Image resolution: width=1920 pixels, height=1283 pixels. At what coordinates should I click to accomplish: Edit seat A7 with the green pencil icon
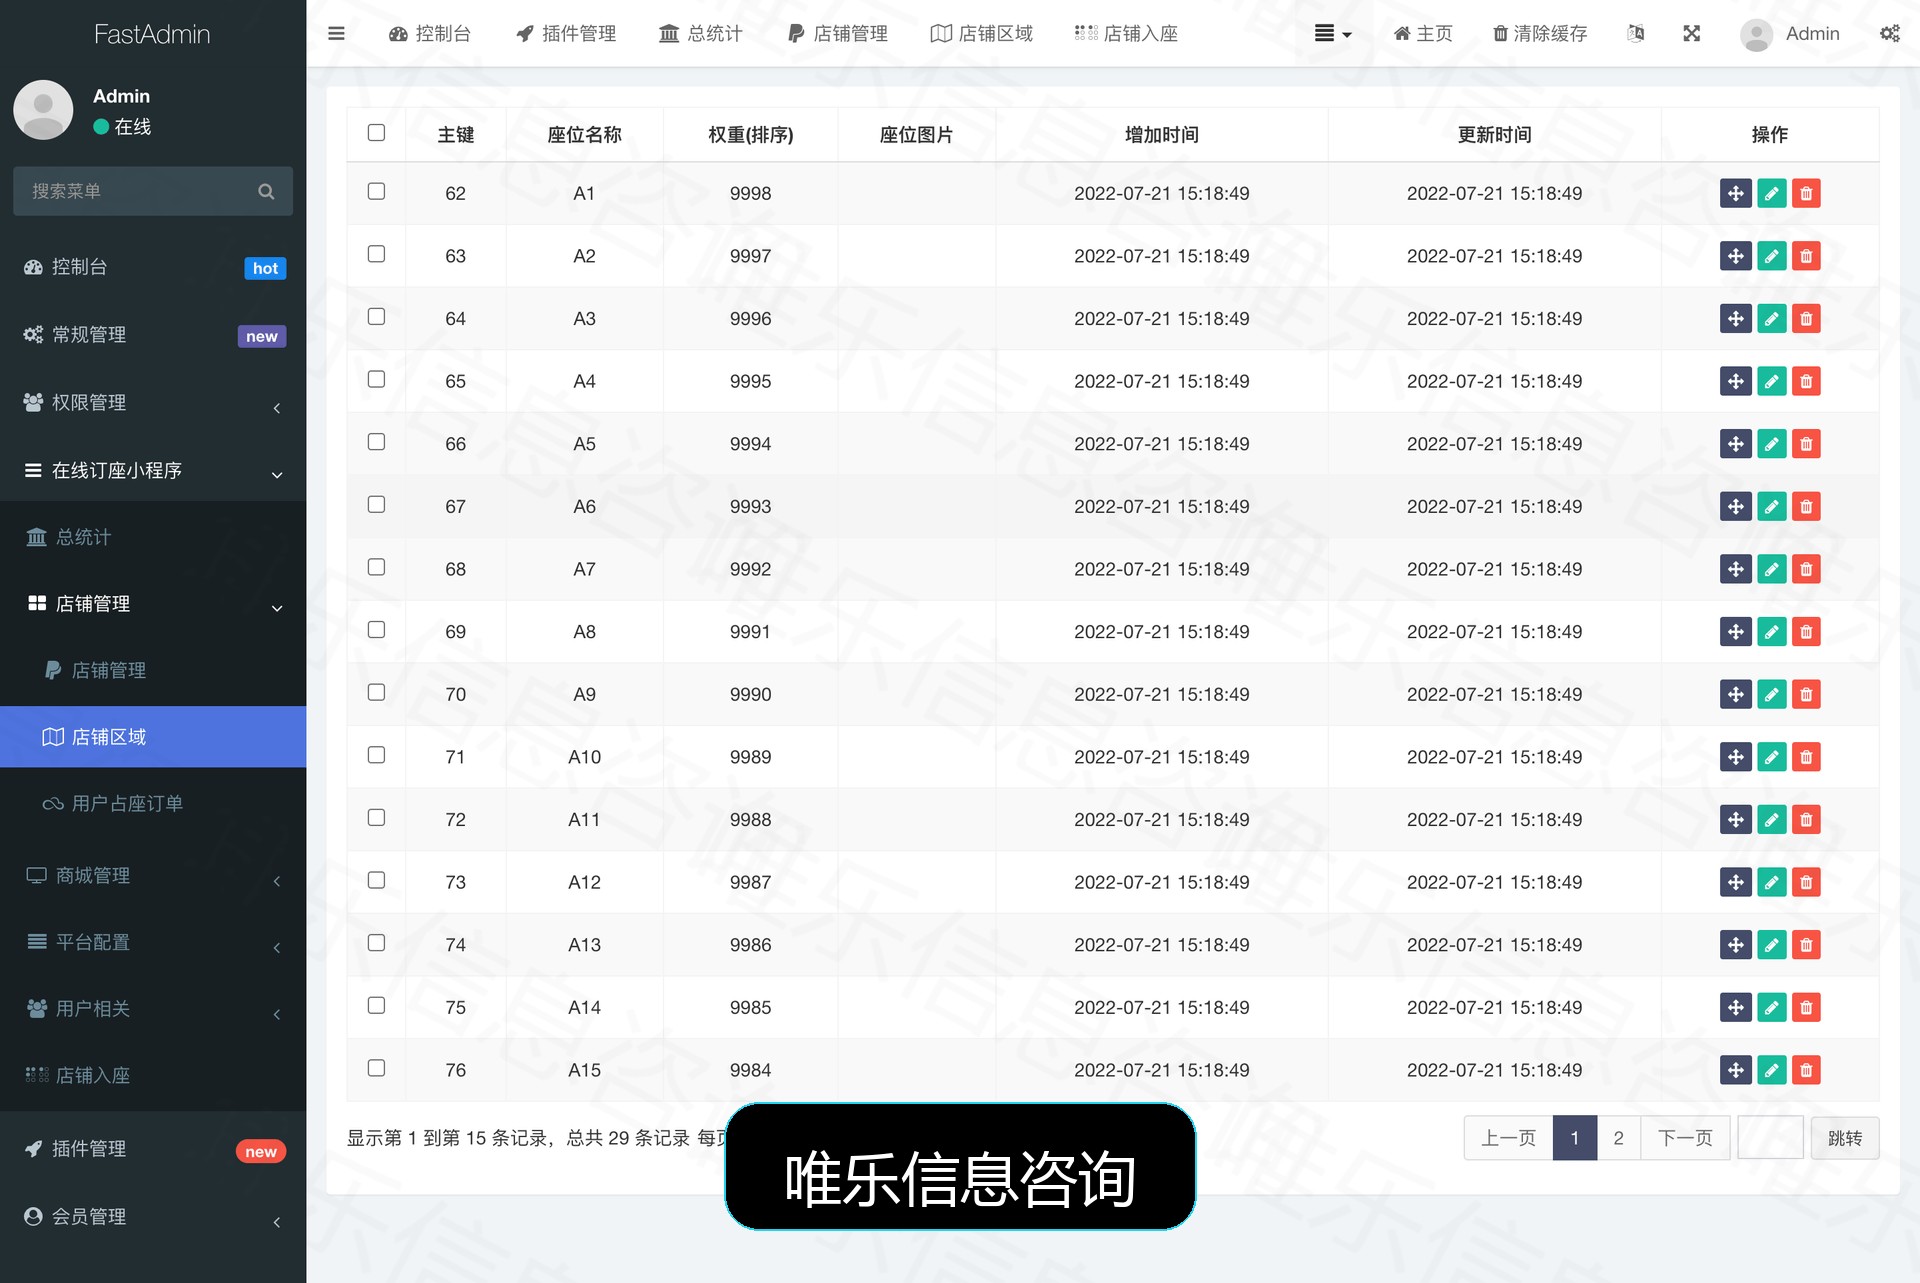point(1771,569)
